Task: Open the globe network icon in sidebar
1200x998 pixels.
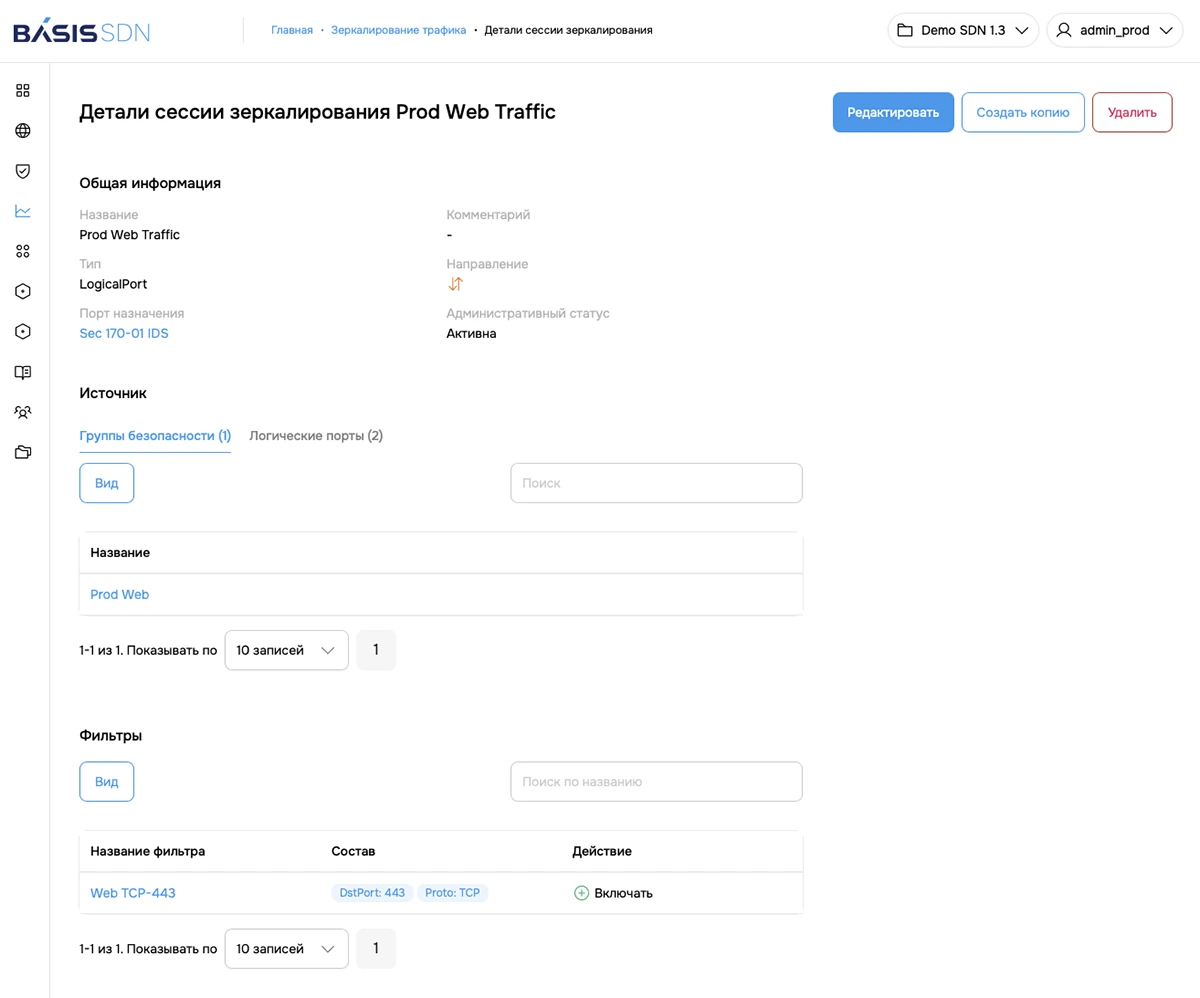Action: (x=23, y=131)
